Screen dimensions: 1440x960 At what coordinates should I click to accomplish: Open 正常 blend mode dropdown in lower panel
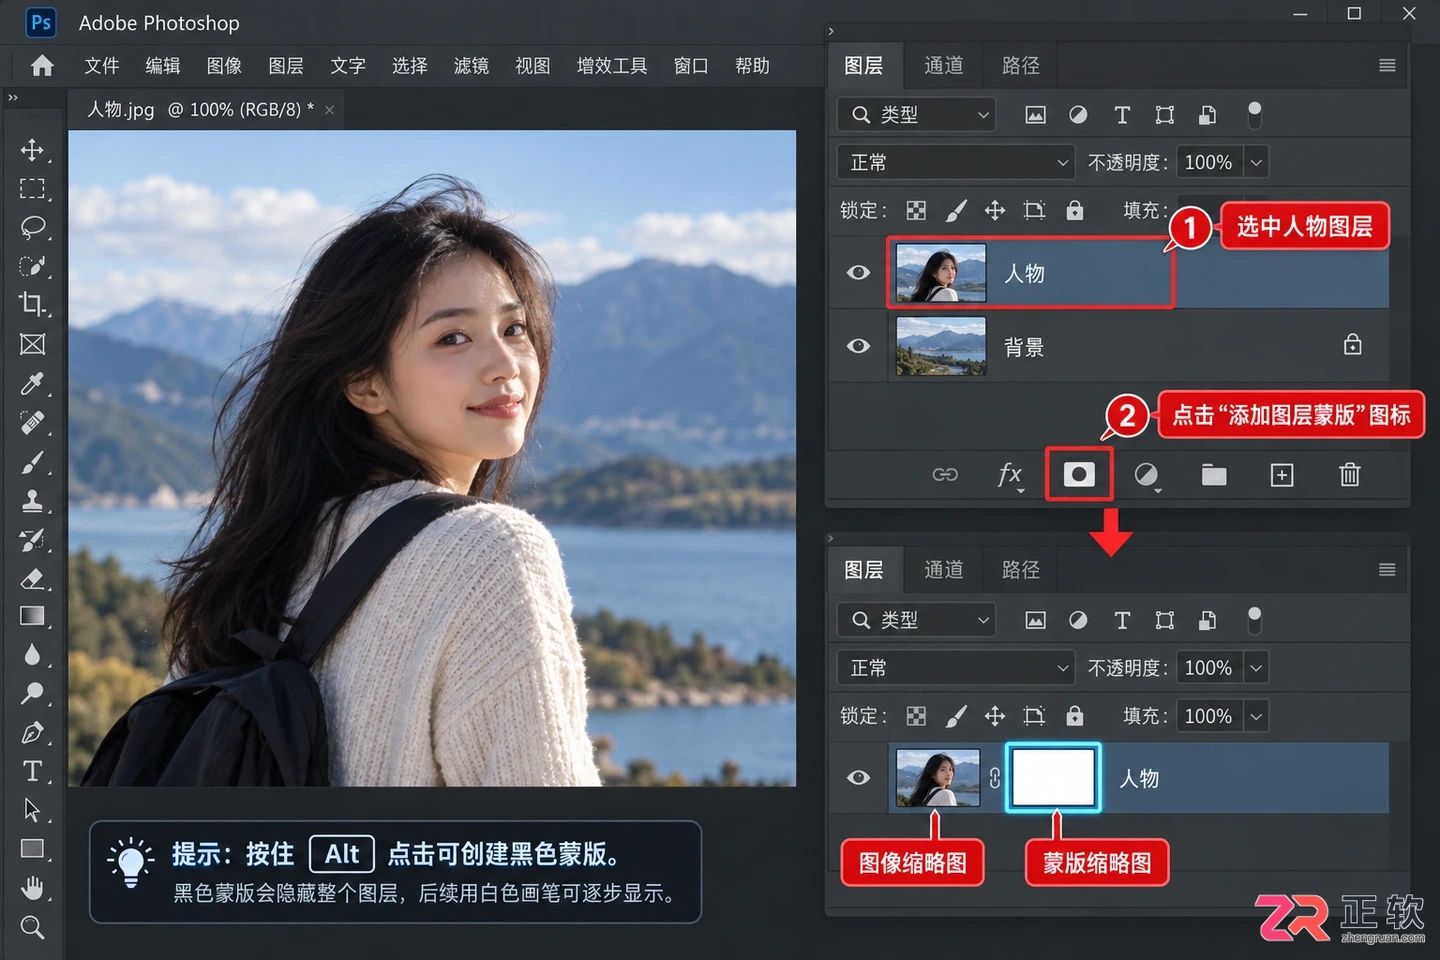click(955, 667)
